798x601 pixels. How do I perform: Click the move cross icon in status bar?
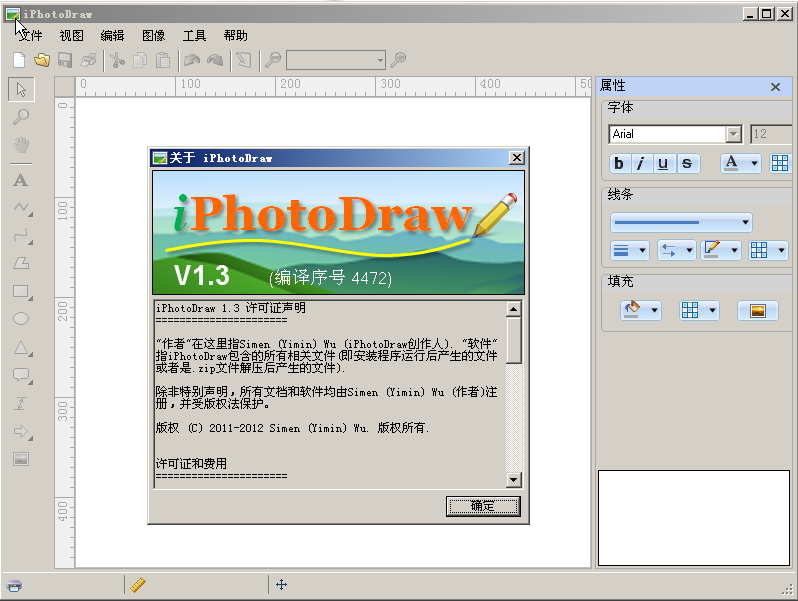[x=281, y=584]
